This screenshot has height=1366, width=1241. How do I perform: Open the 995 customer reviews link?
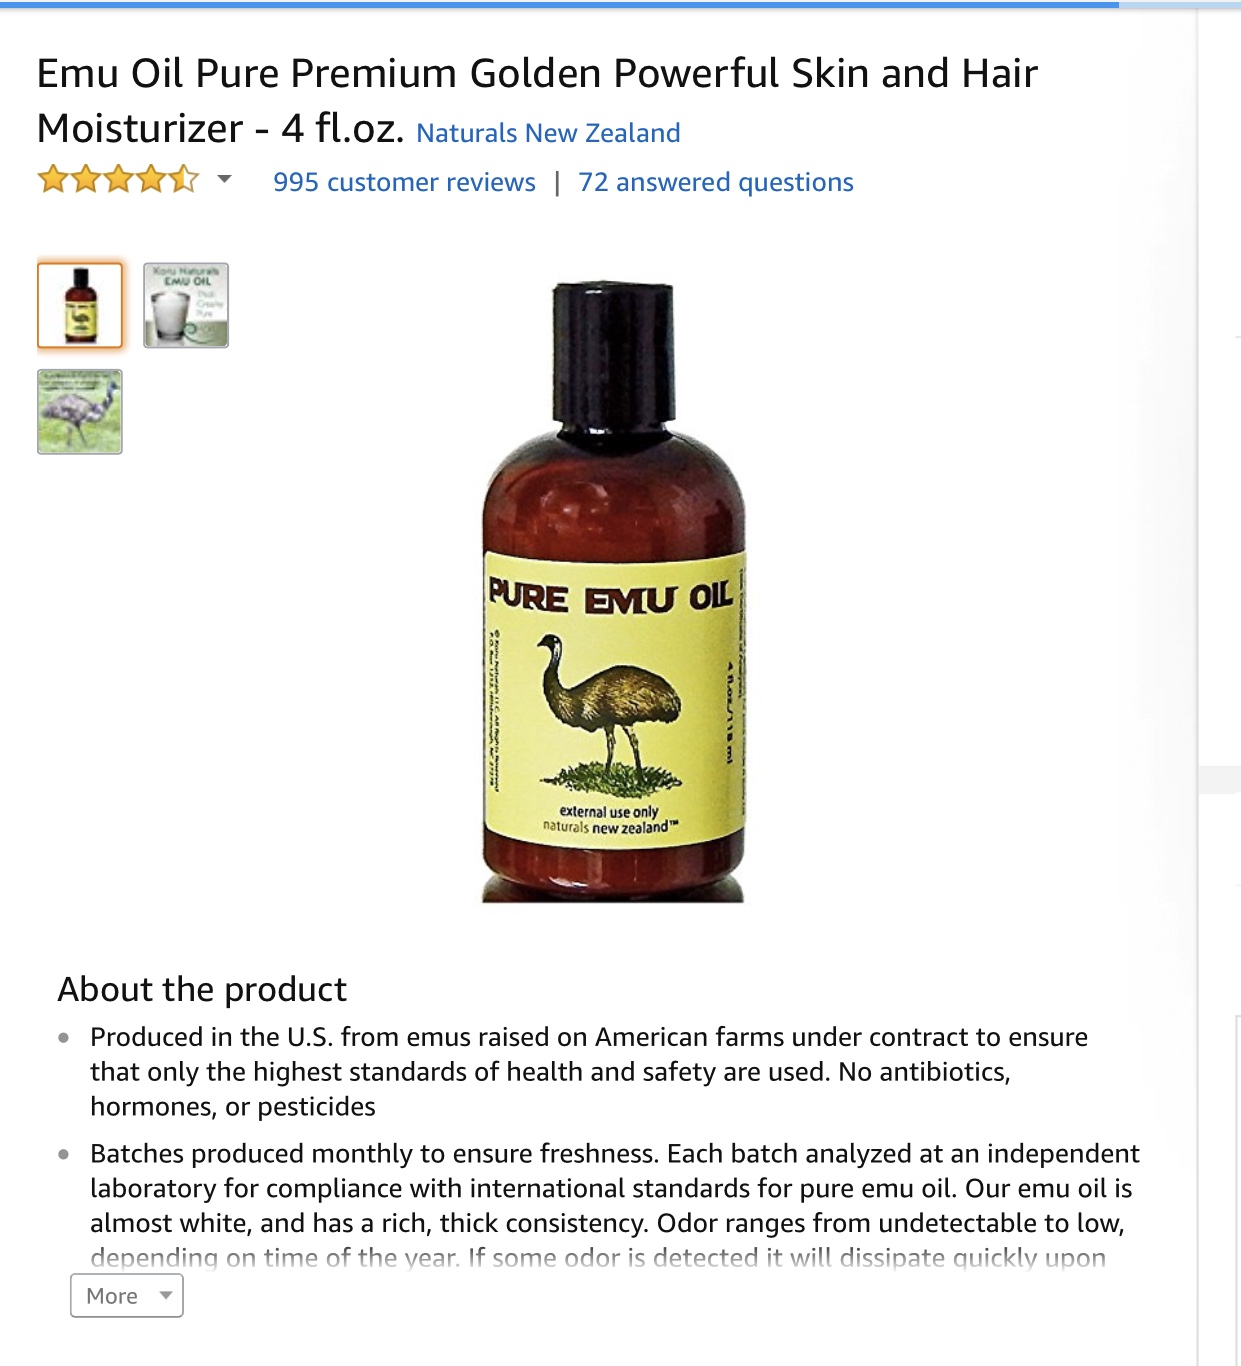coord(404,182)
